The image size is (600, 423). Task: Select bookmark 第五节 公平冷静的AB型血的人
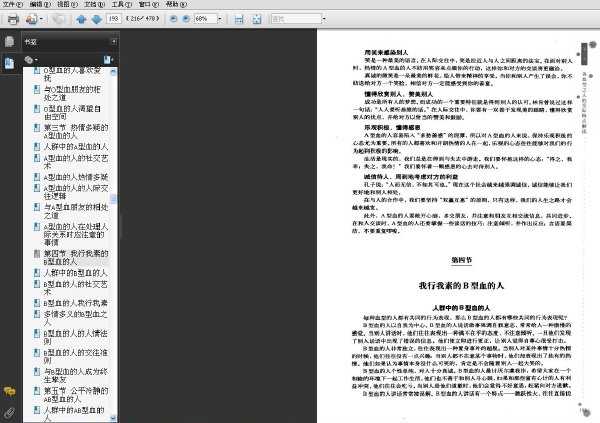pos(76,395)
